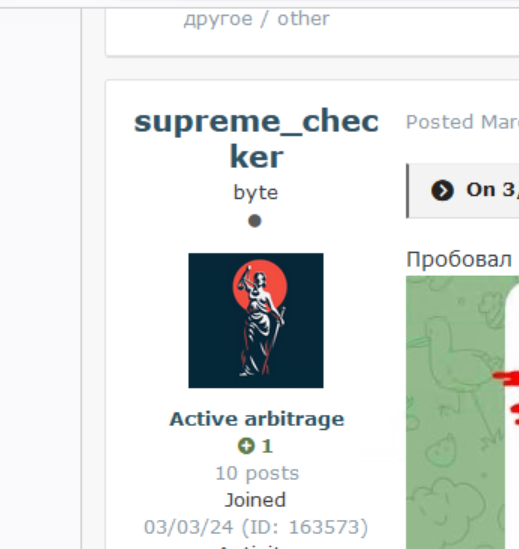
Task: Open the green Telegram screenshot attachment
Action: click(x=462, y=412)
